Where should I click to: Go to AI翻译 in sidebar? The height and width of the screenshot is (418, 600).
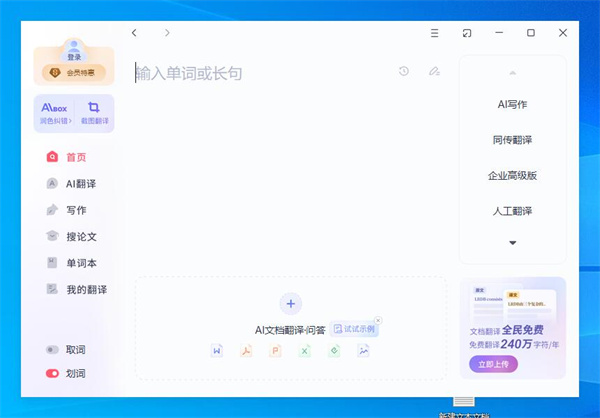[x=82, y=183]
